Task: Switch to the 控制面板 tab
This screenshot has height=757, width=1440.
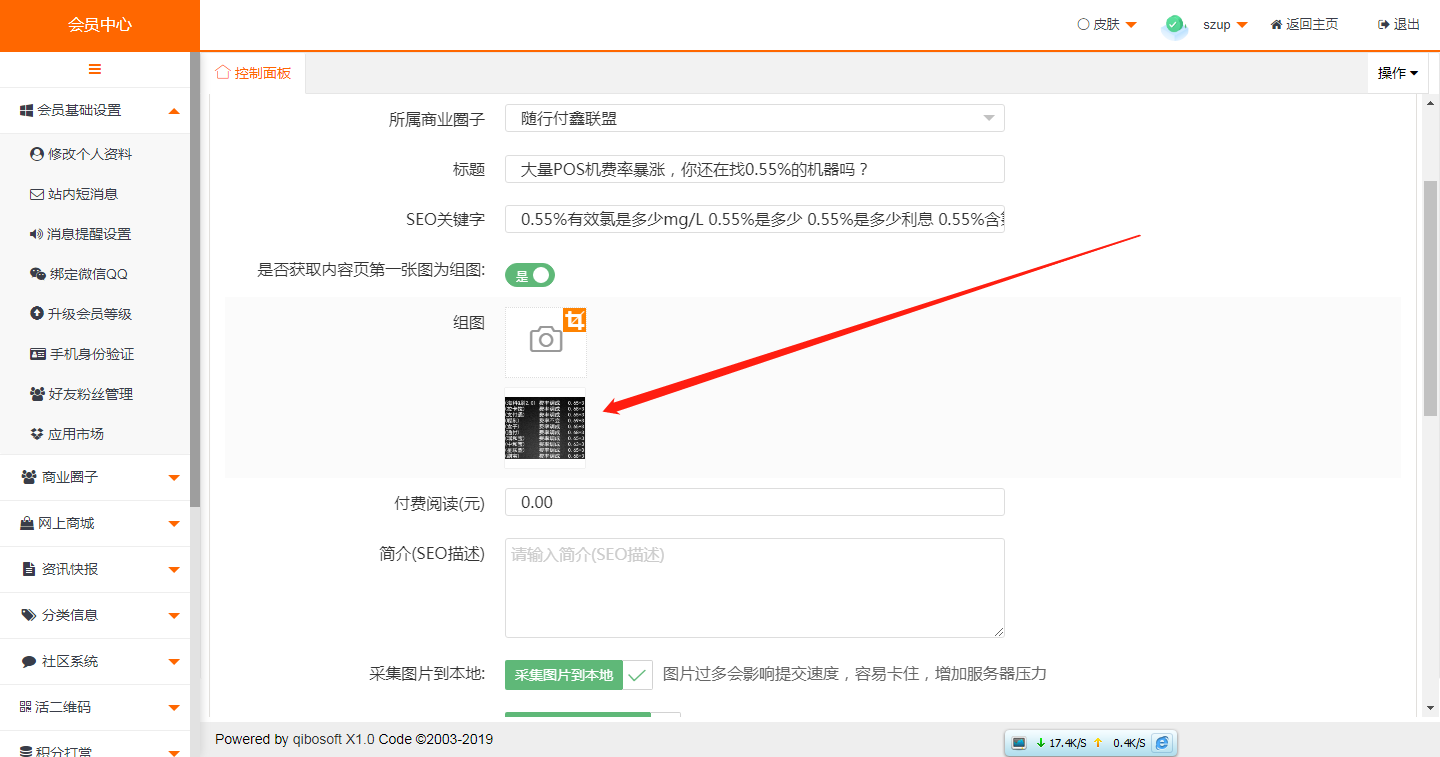Action: [x=254, y=73]
